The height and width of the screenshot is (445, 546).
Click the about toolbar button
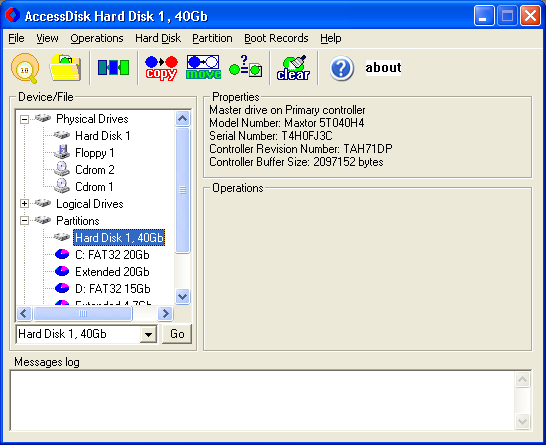[383, 68]
